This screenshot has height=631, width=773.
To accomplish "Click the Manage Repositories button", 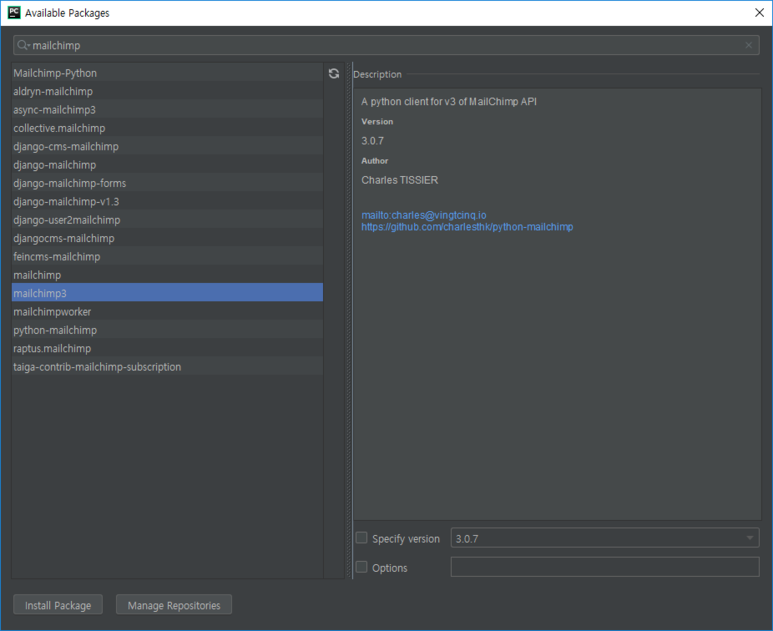I will coord(174,605).
